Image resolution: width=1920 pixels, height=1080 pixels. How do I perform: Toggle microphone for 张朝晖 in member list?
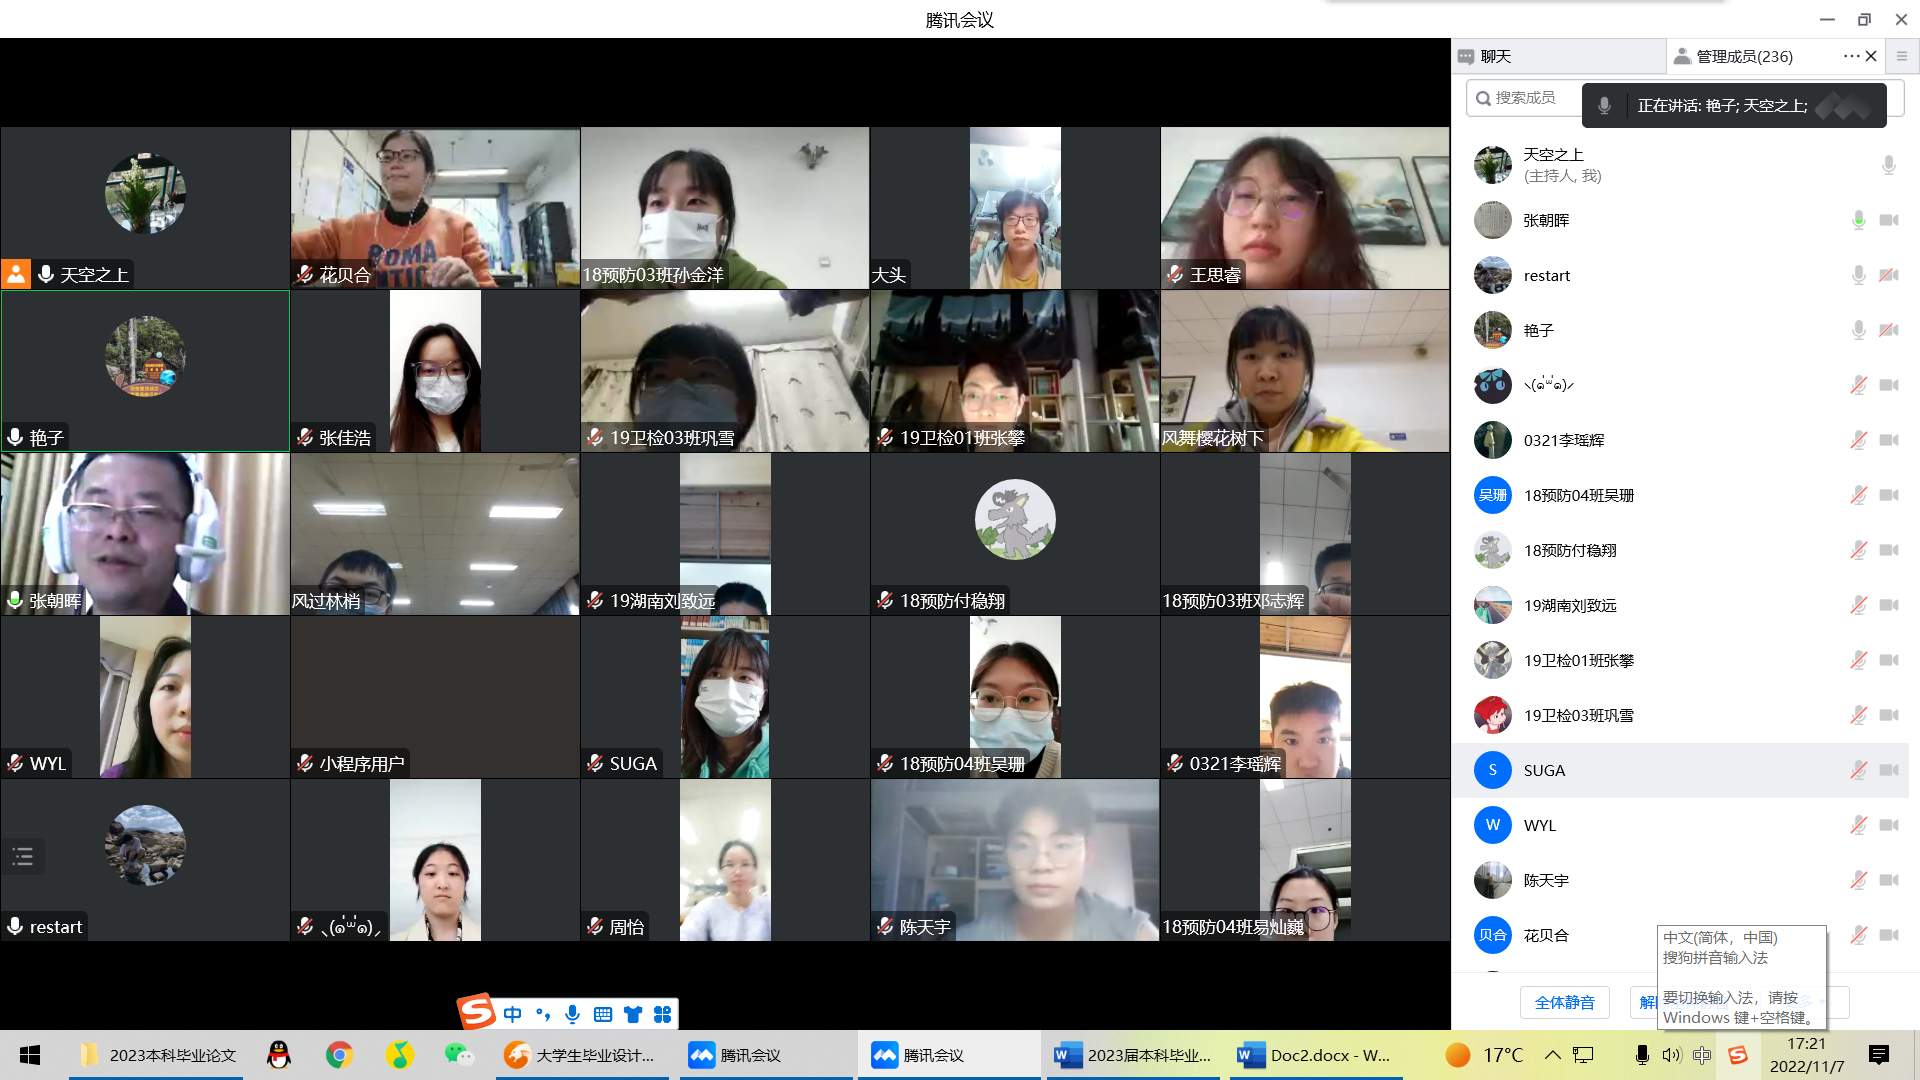tap(1858, 220)
